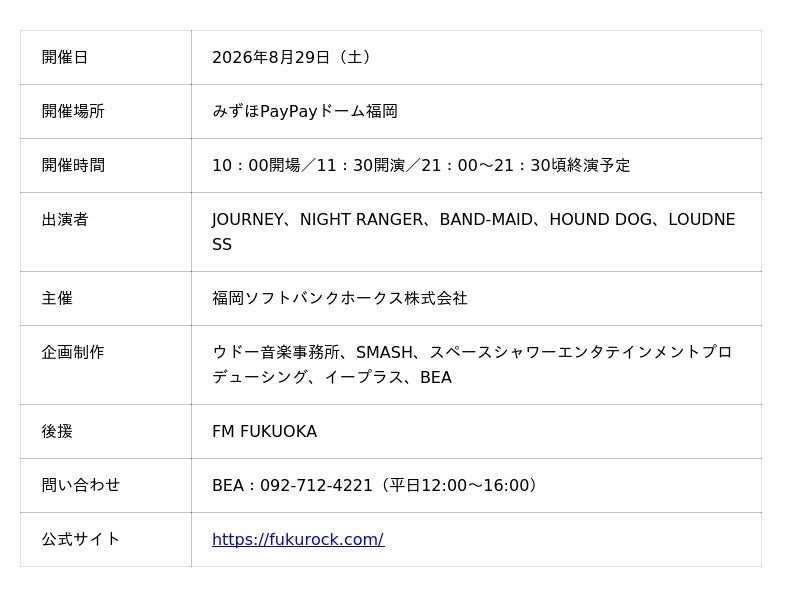The width and height of the screenshot is (800, 597).
Task: Click the performer list beginning with JOURNEY
Action: click(x=473, y=219)
